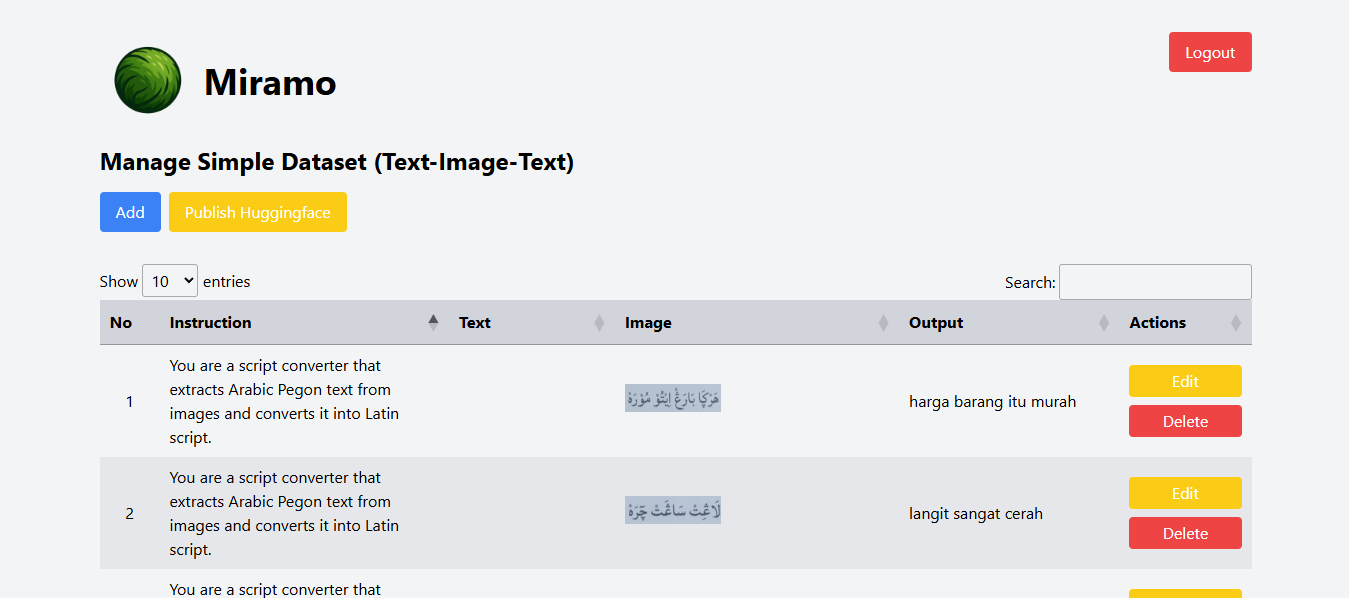Click the Output column header label
Image resolution: width=1349 pixels, height=598 pixels.
pyautogui.click(x=936, y=322)
